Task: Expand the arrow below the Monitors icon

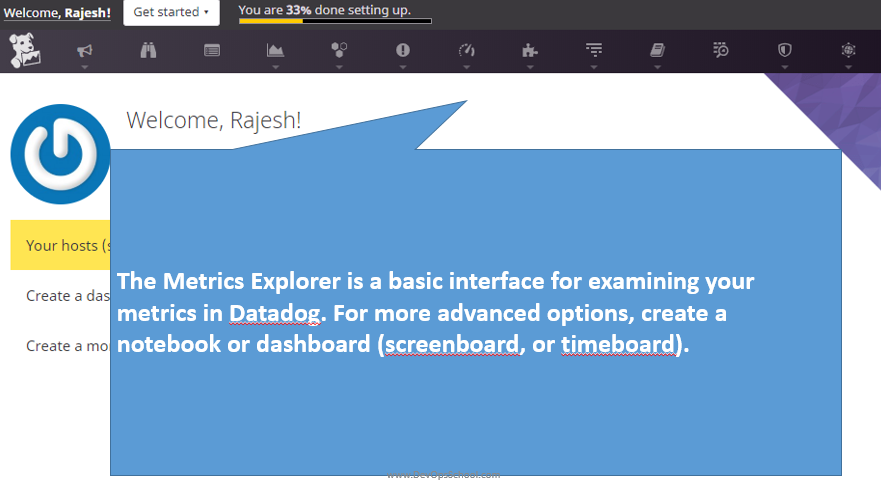Action: click(403, 67)
